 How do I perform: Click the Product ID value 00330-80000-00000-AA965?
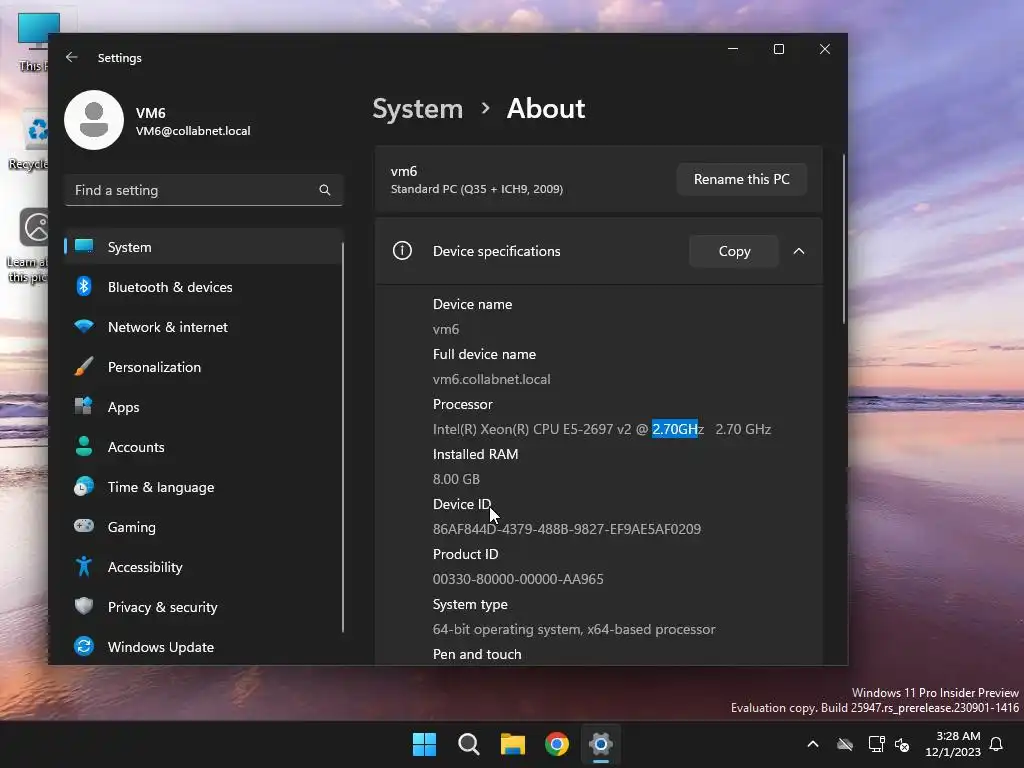[x=518, y=579]
